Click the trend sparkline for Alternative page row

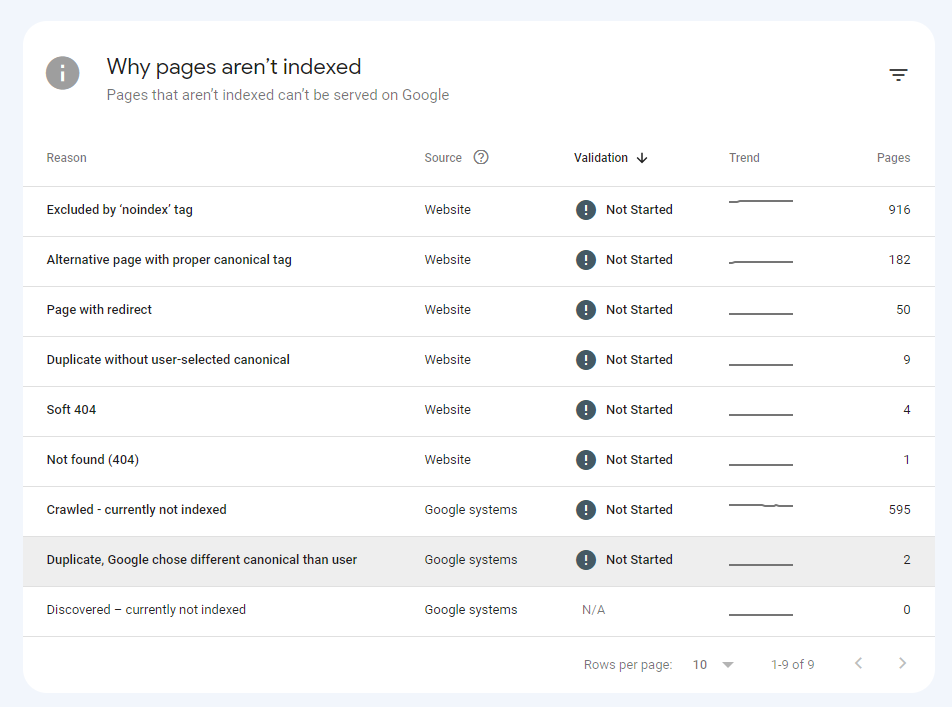pyautogui.click(x=761, y=262)
